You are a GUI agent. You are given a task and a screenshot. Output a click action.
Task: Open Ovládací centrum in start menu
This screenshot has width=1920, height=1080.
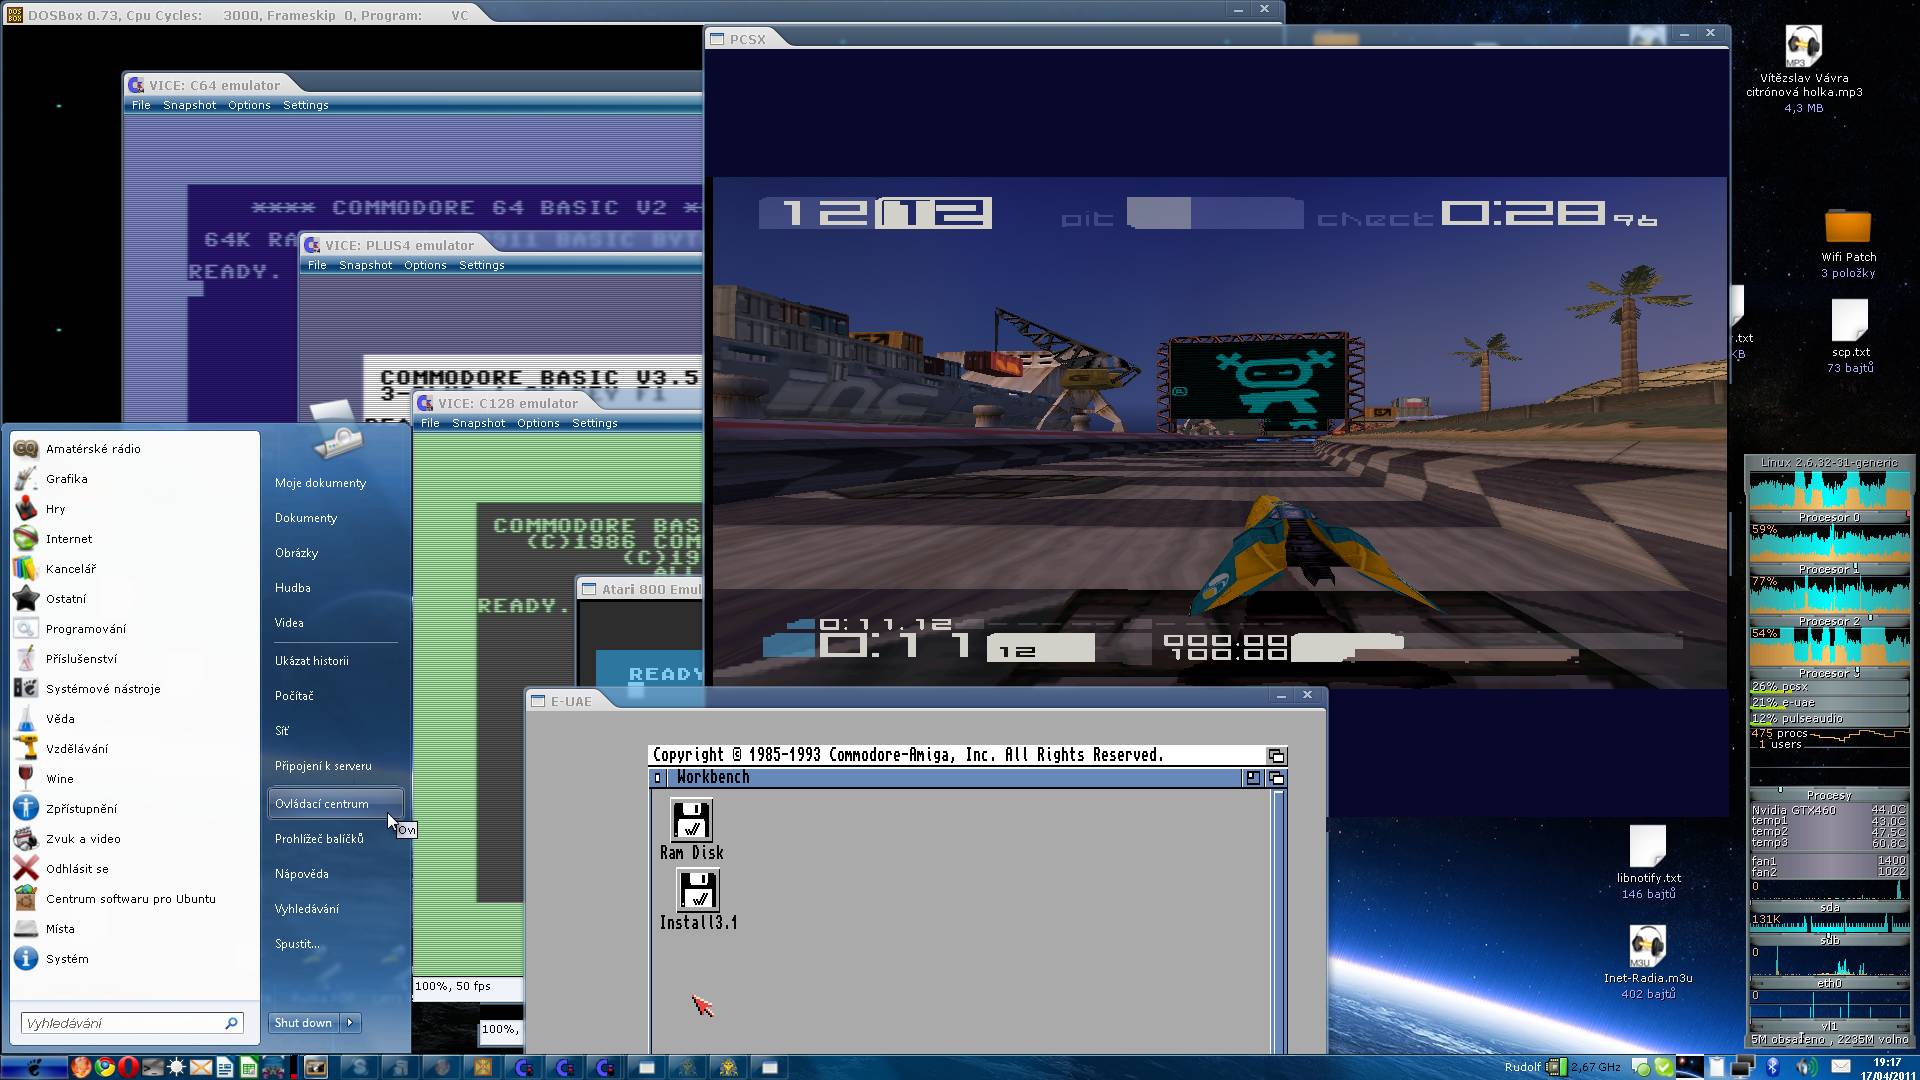tap(335, 804)
